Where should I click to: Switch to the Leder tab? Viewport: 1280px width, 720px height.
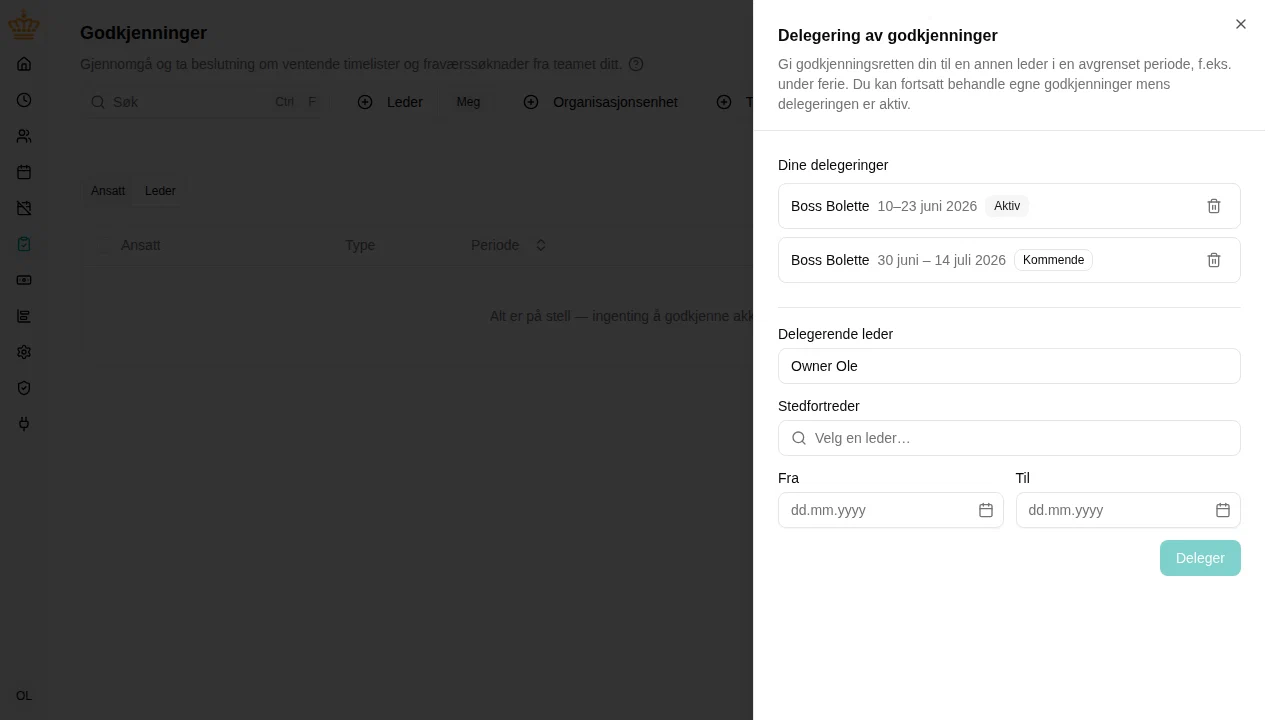(160, 191)
